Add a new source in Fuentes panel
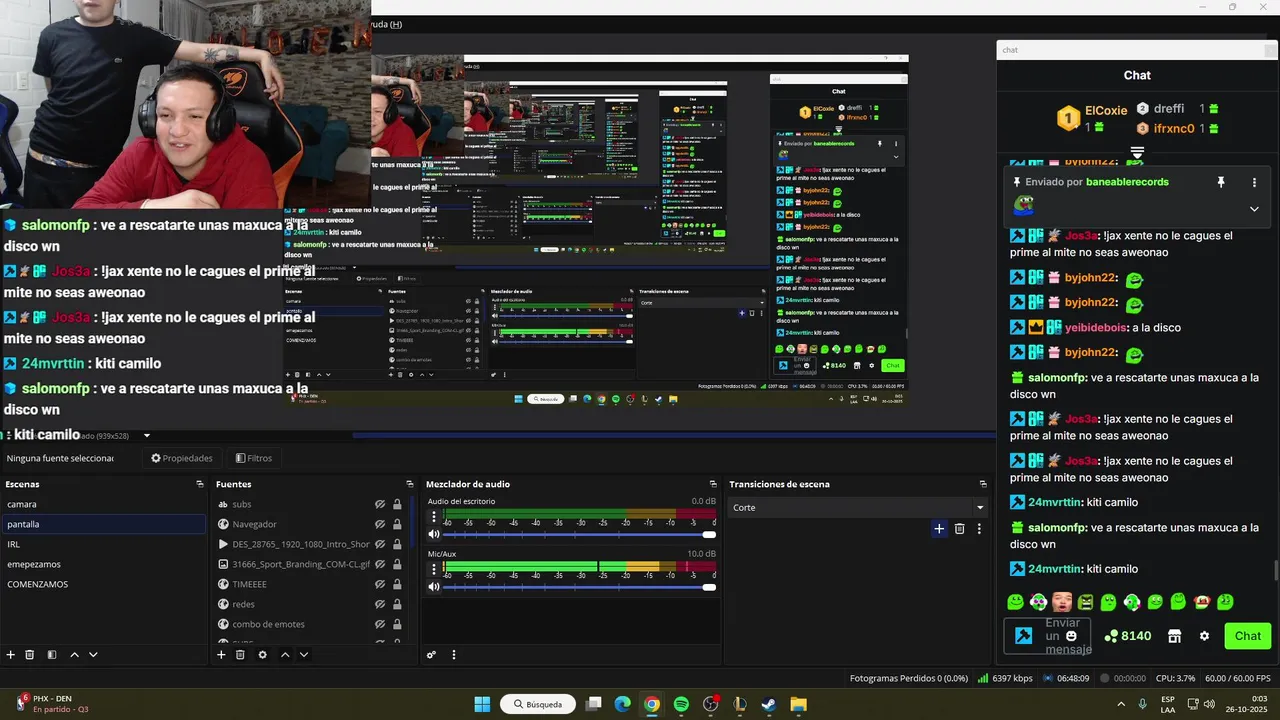 click(221, 655)
